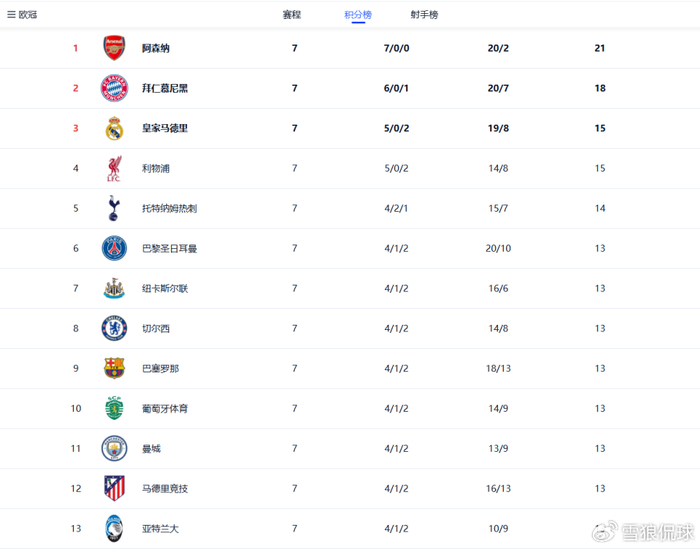Image resolution: width=700 pixels, height=549 pixels.
Task: Click the 皇家马德里 team name
Action: pyautogui.click(x=165, y=128)
